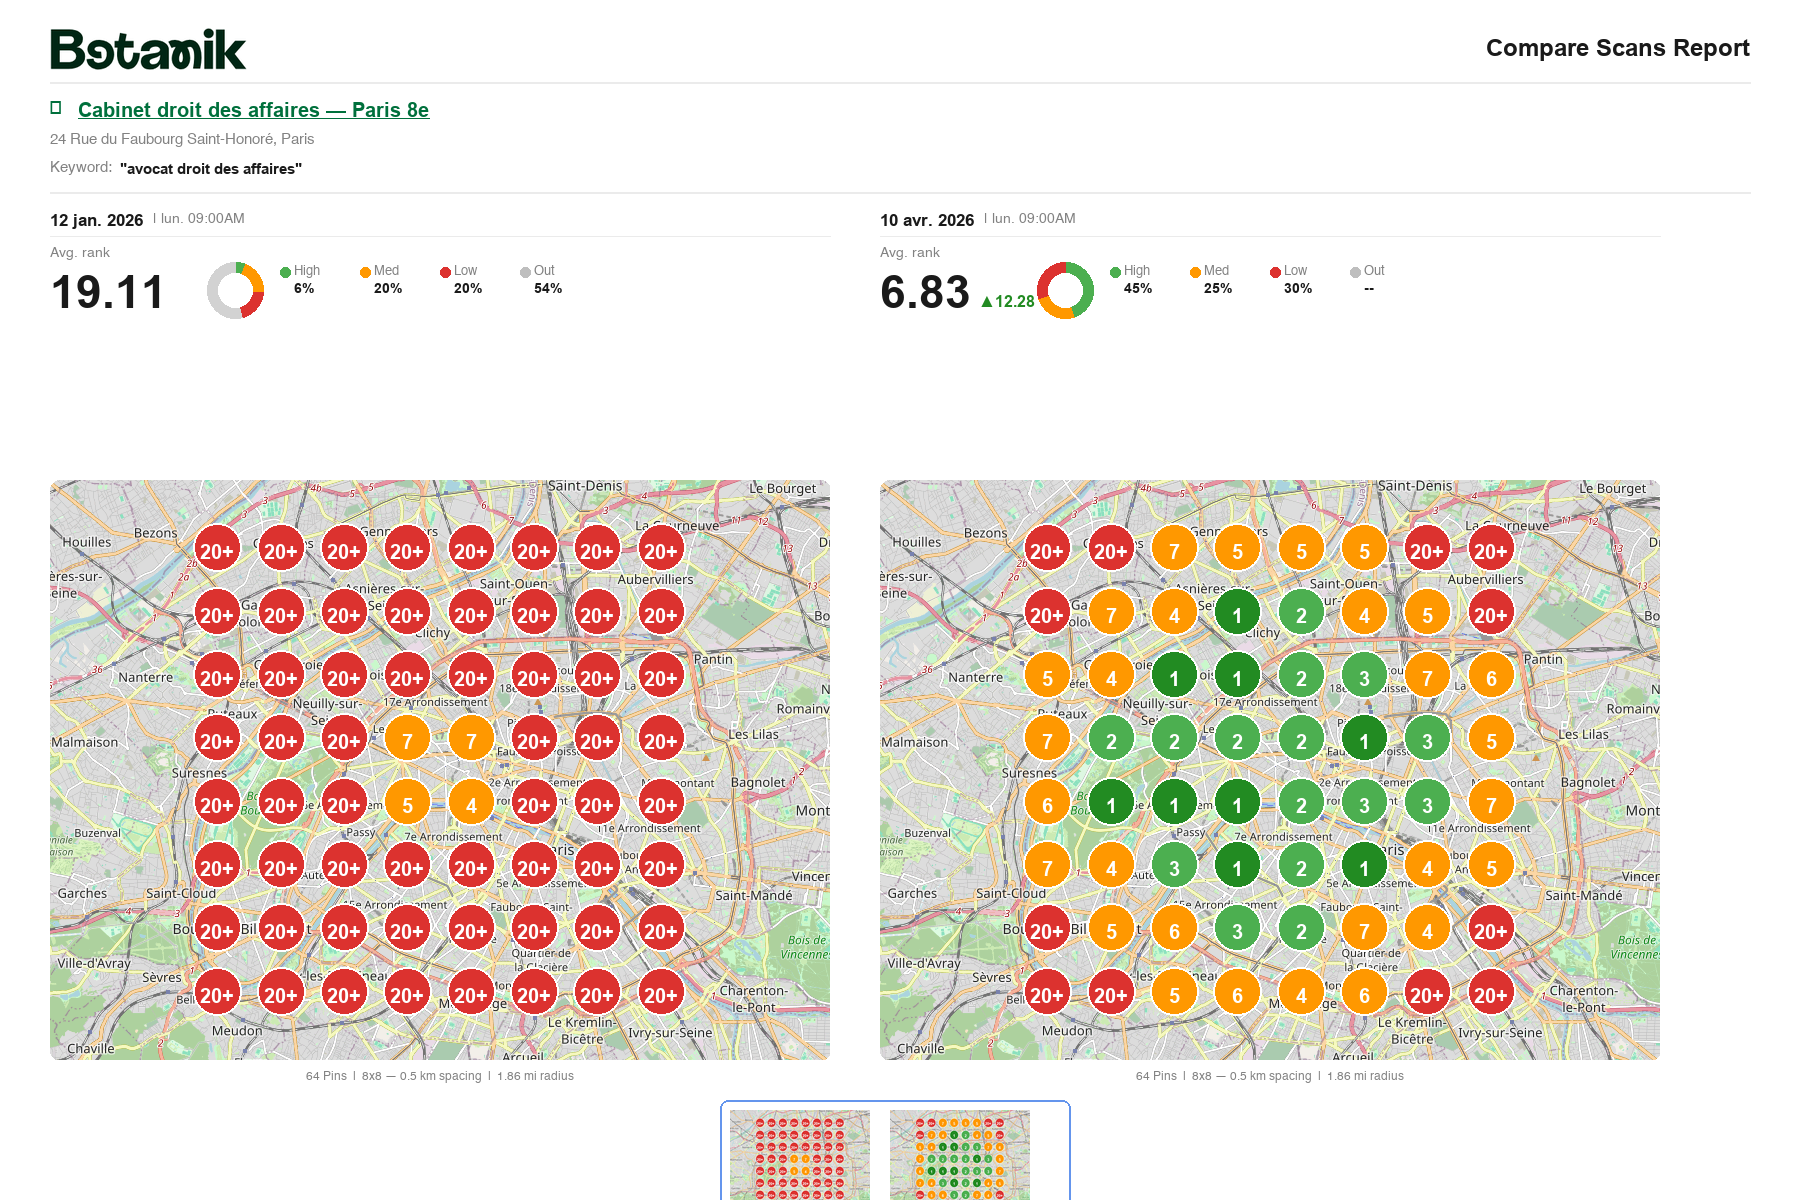Screen dimensions: 1800x1200
Task: Click the April Low 30% value
Action: click(1298, 288)
